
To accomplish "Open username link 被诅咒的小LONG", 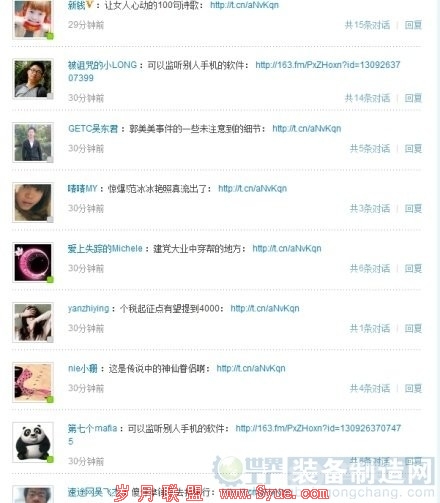I will (x=102, y=65).
